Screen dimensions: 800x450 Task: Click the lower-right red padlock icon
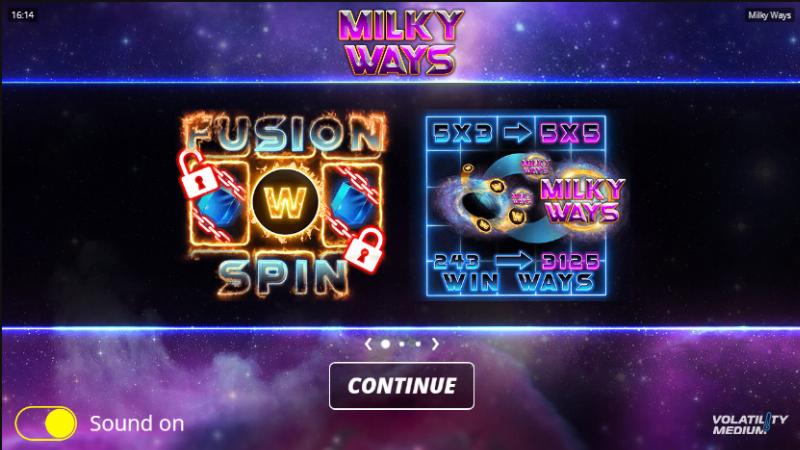pyautogui.click(x=364, y=250)
